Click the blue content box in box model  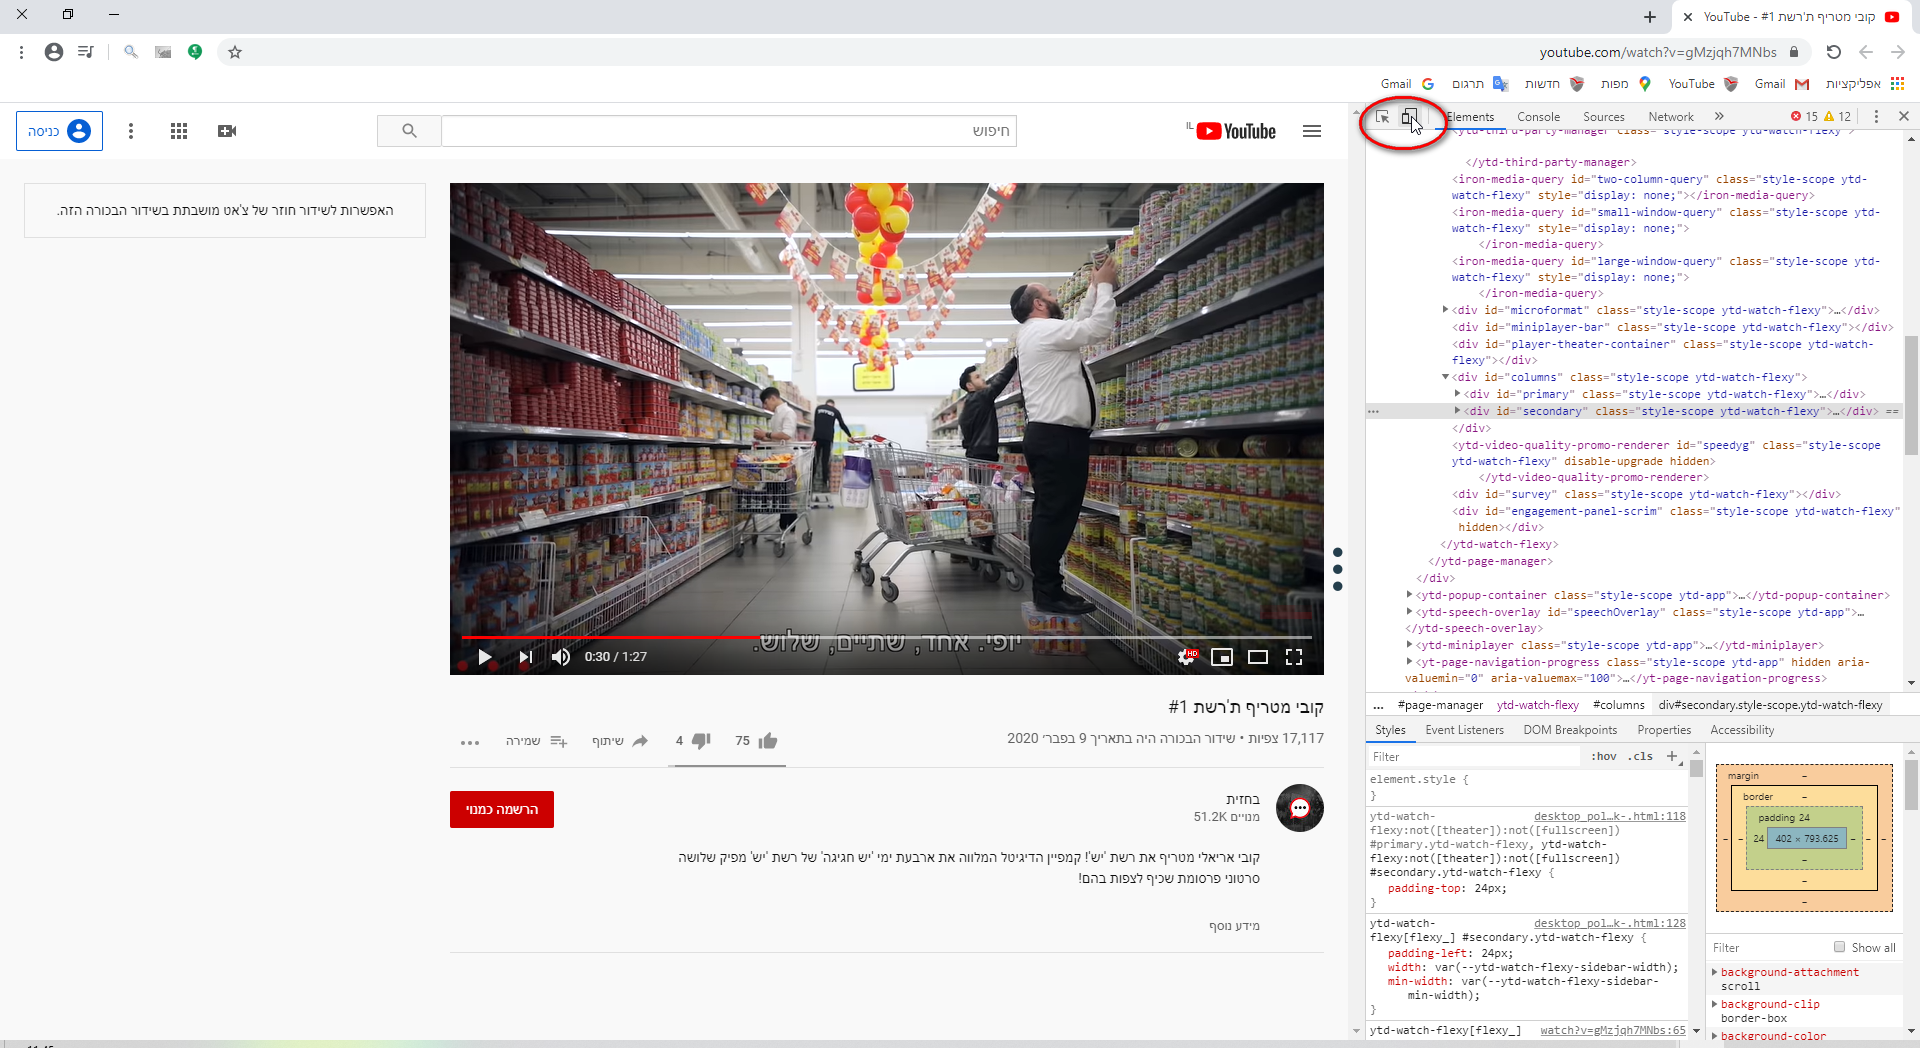[1806, 839]
